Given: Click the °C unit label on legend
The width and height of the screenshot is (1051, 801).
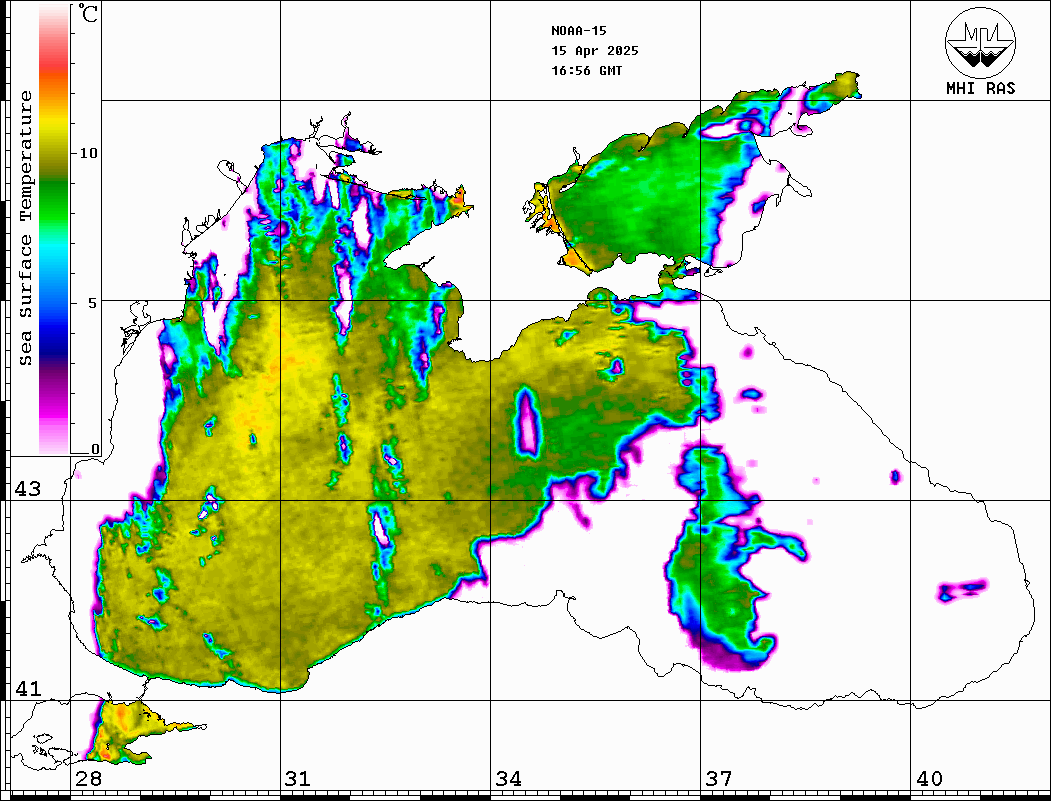Looking at the screenshot, I should [x=87, y=13].
